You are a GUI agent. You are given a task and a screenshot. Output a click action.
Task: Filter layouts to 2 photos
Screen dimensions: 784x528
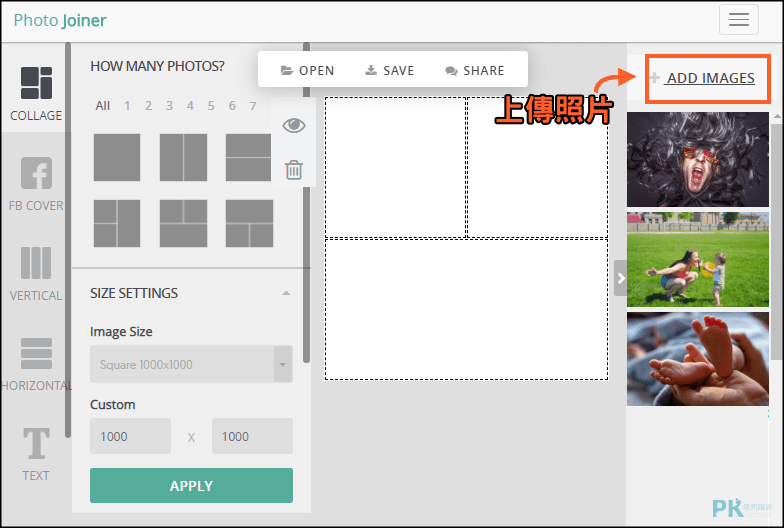pos(148,106)
